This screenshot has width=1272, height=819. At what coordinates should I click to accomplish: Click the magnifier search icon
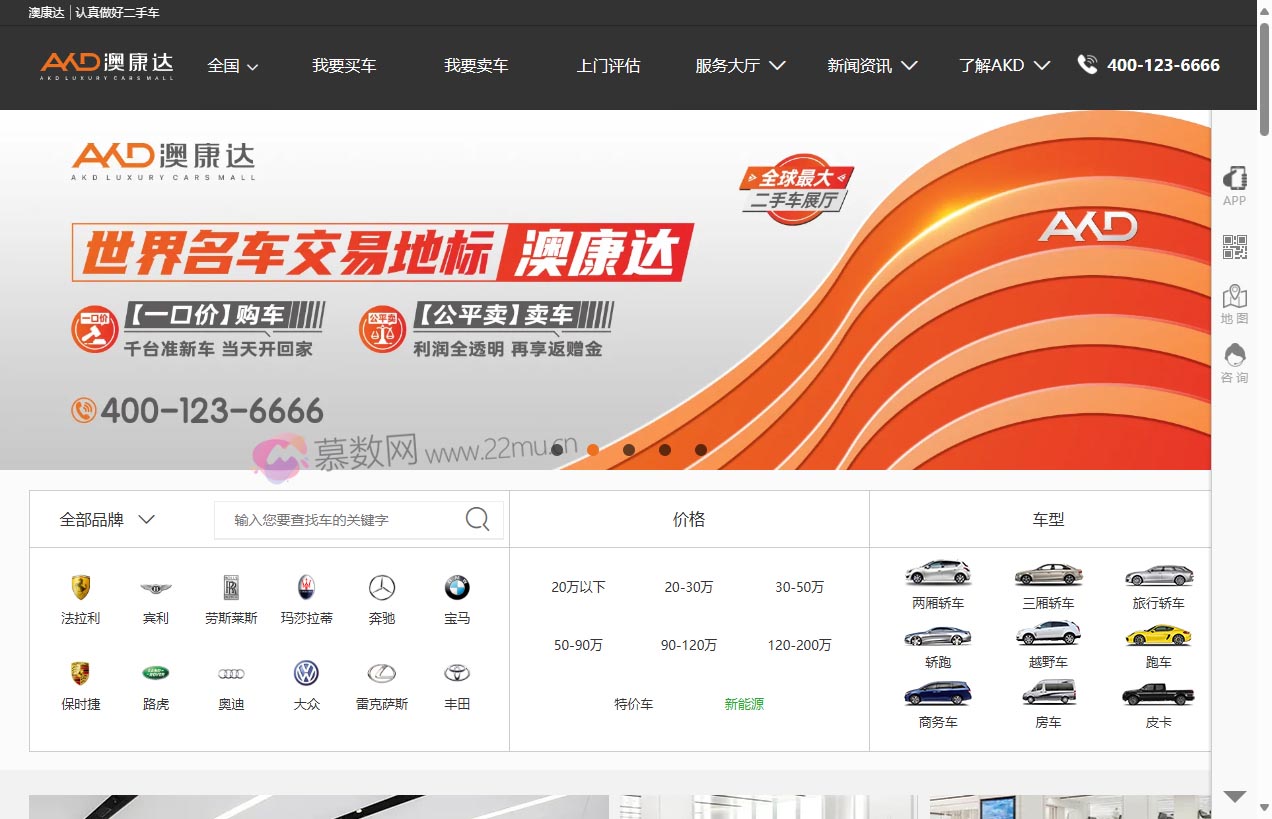tap(477, 520)
